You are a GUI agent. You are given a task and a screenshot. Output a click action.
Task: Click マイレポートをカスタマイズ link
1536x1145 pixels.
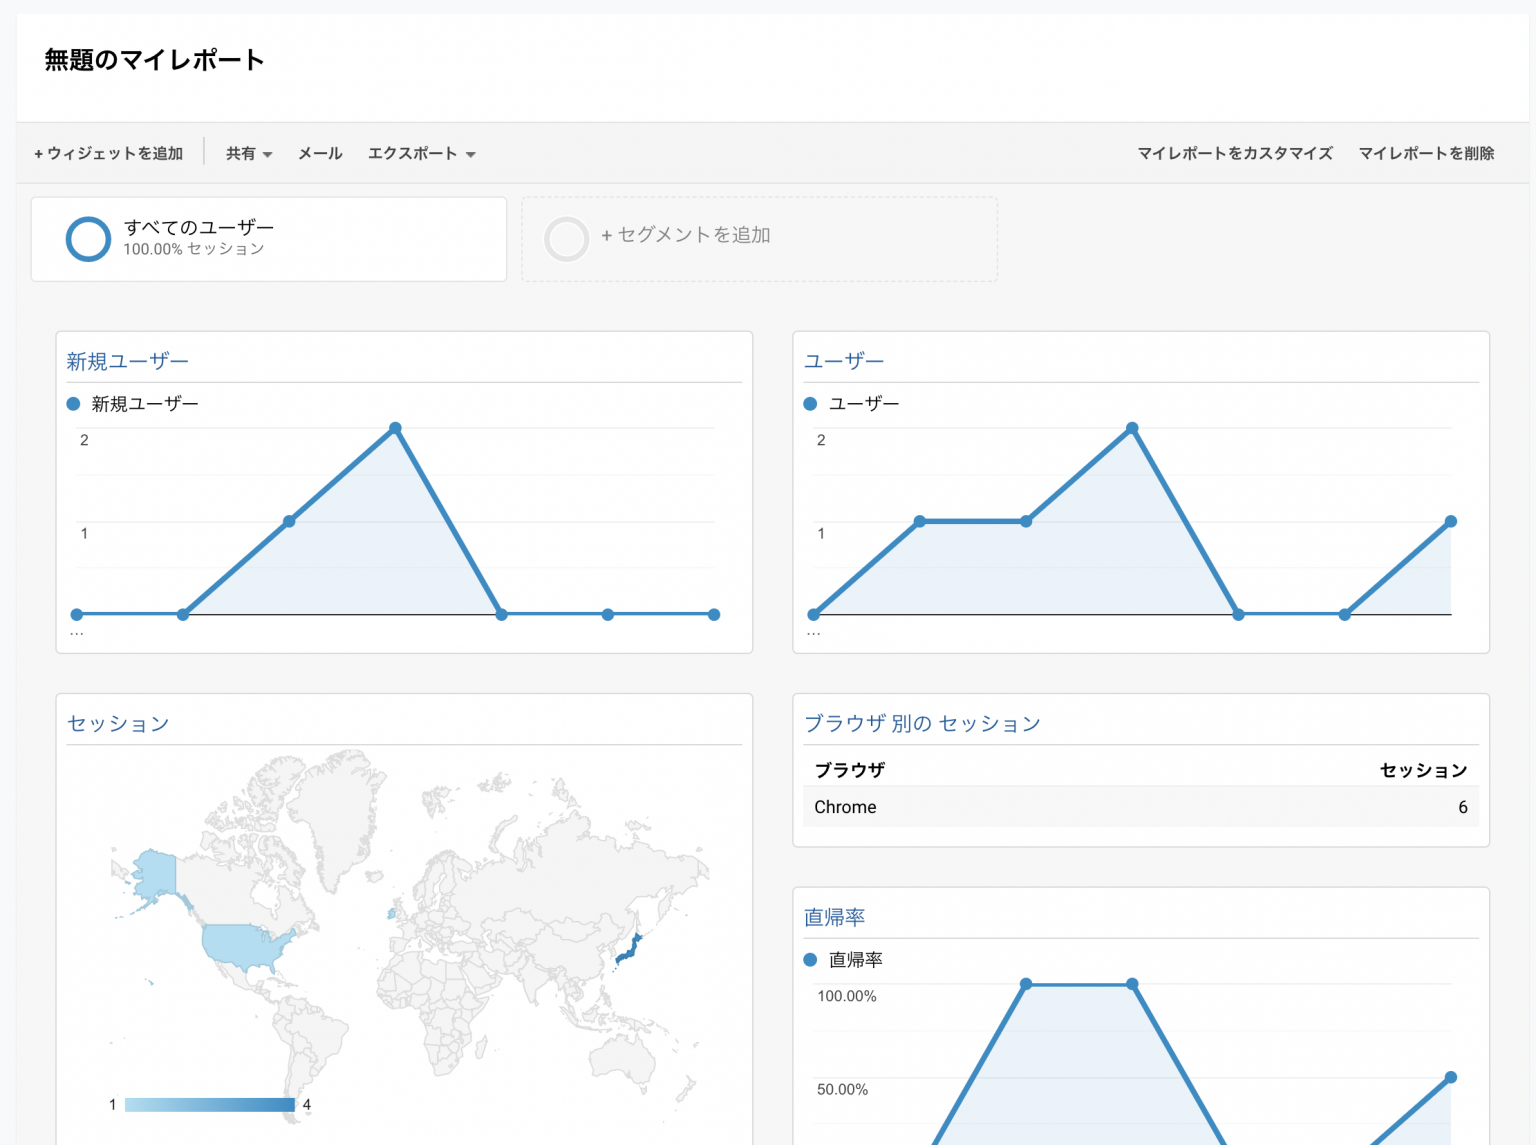coord(1234,153)
